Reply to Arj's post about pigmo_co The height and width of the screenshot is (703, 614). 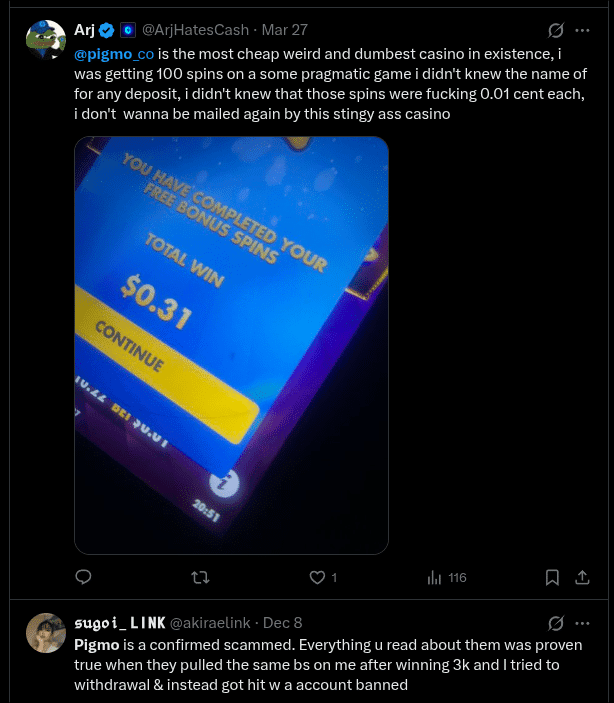point(83,577)
